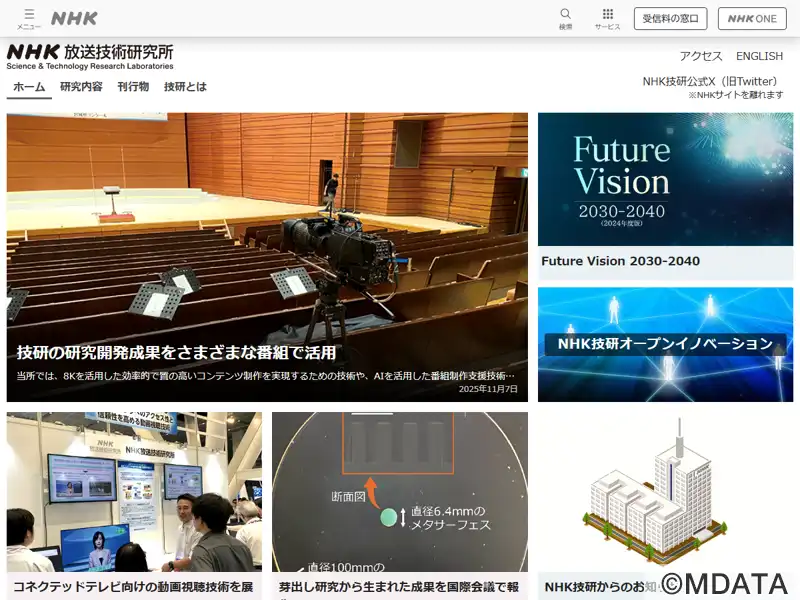Open the exhibition booth article thumbnail

[134, 492]
